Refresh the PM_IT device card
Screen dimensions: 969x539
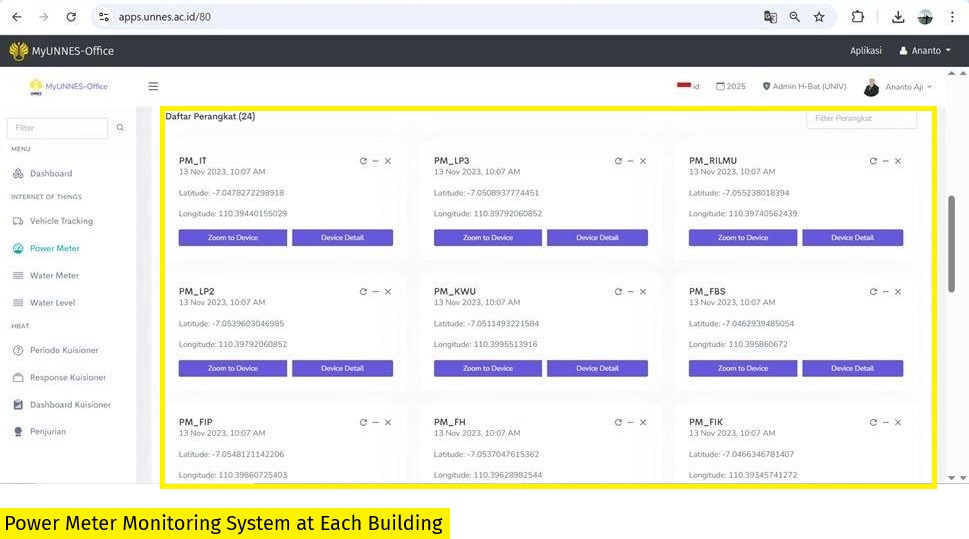click(x=363, y=161)
